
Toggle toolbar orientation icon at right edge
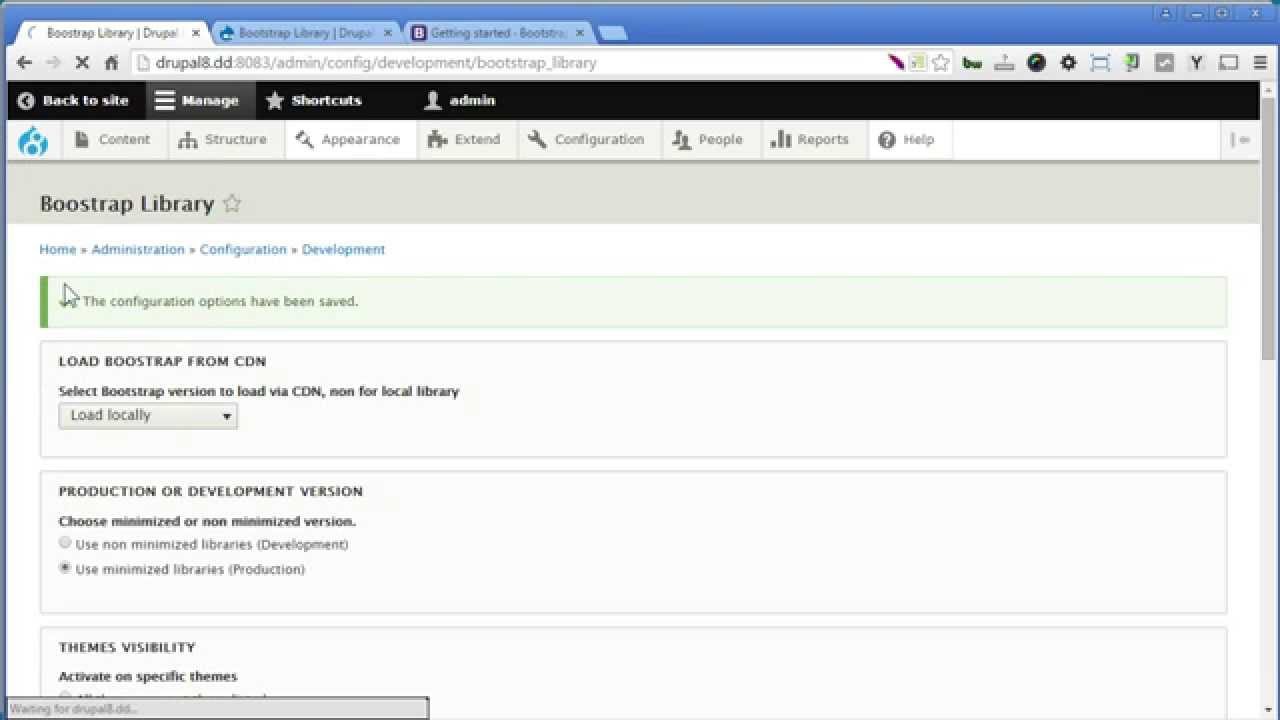pyautogui.click(x=1240, y=140)
